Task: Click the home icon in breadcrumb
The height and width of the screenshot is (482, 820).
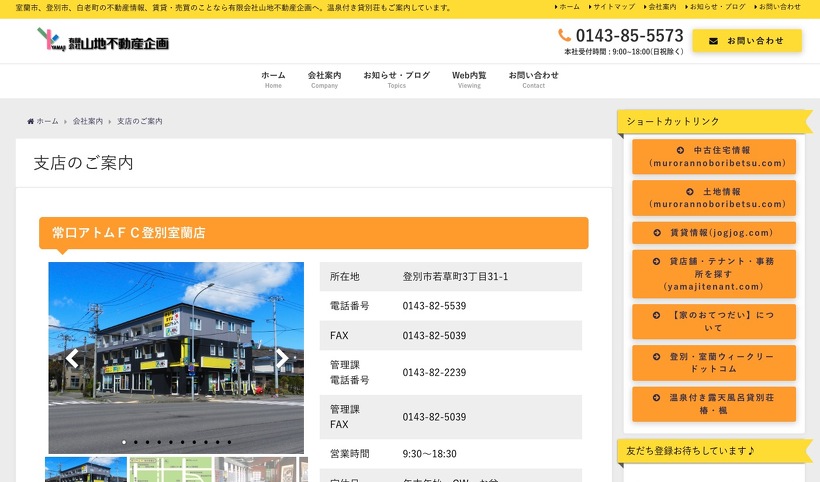Action: [x=31, y=121]
